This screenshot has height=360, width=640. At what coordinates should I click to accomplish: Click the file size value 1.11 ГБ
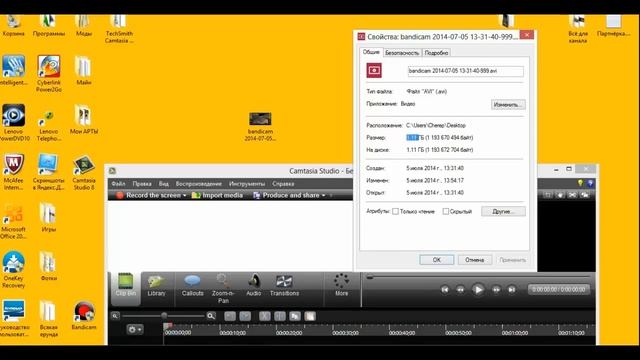[415, 138]
